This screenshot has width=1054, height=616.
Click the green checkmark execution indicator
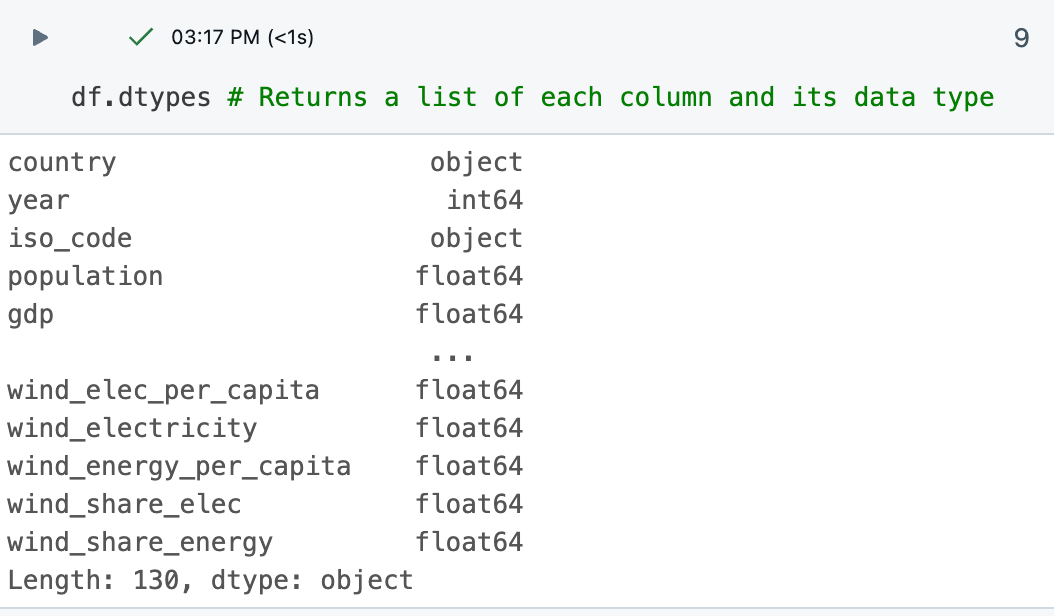(140, 37)
